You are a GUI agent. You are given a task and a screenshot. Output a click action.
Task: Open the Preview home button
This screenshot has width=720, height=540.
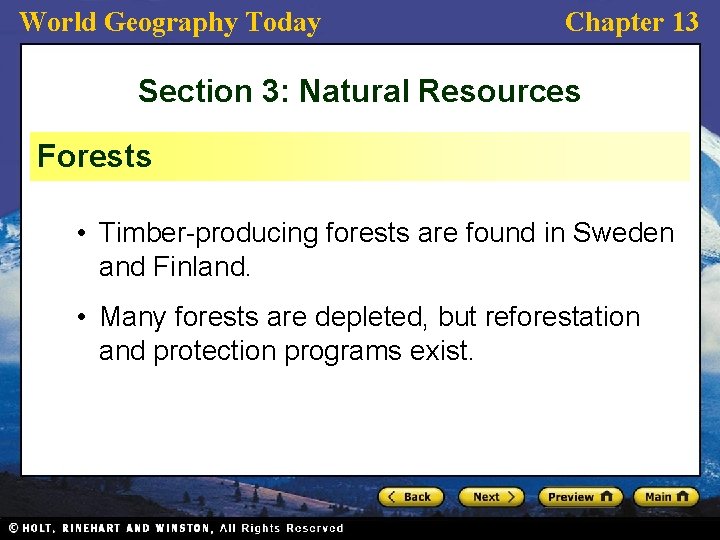[580, 497]
